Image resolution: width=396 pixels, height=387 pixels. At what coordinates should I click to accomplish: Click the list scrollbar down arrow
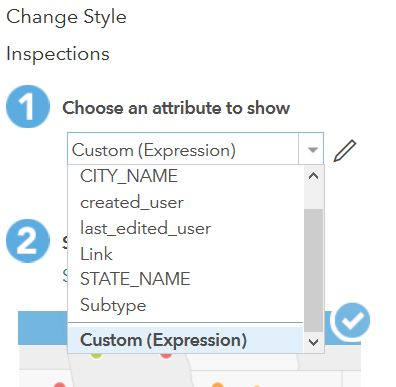pyautogui.click(x=313, y=342)
